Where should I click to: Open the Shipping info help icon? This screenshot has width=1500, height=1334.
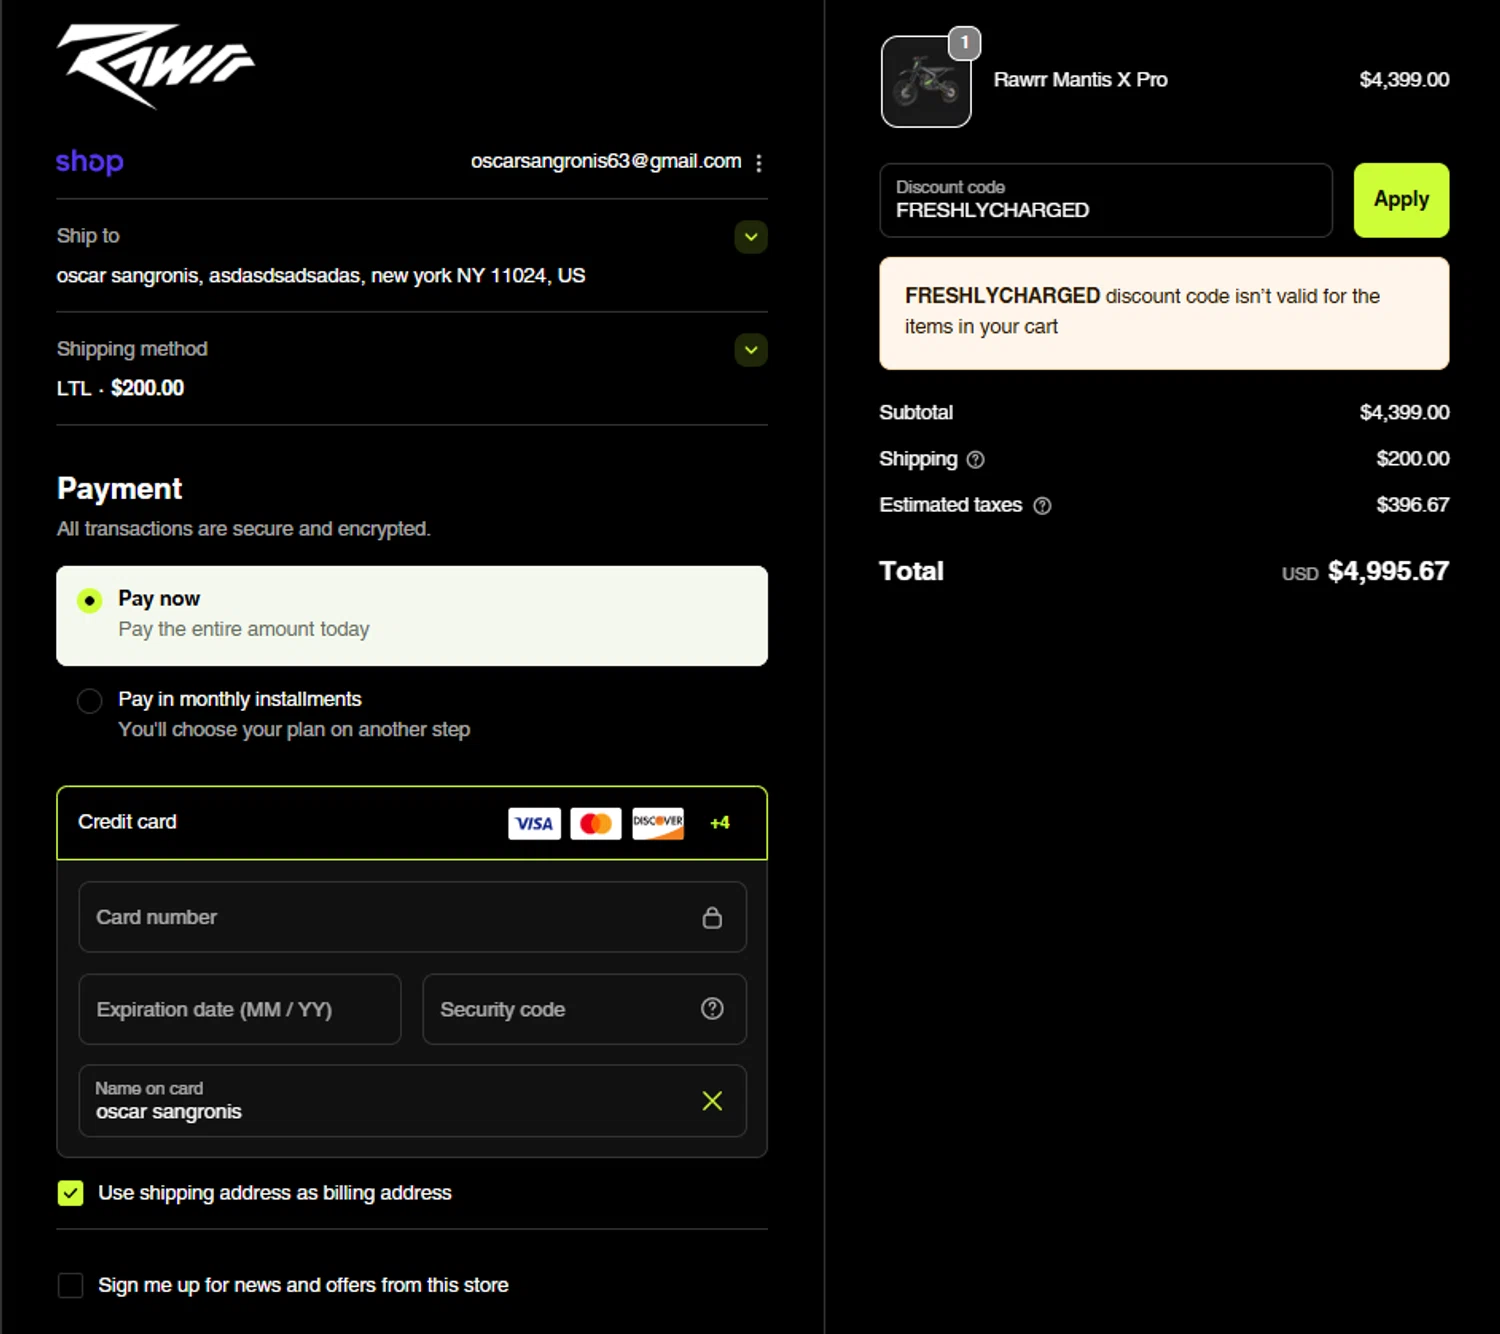tap(976, 460)
